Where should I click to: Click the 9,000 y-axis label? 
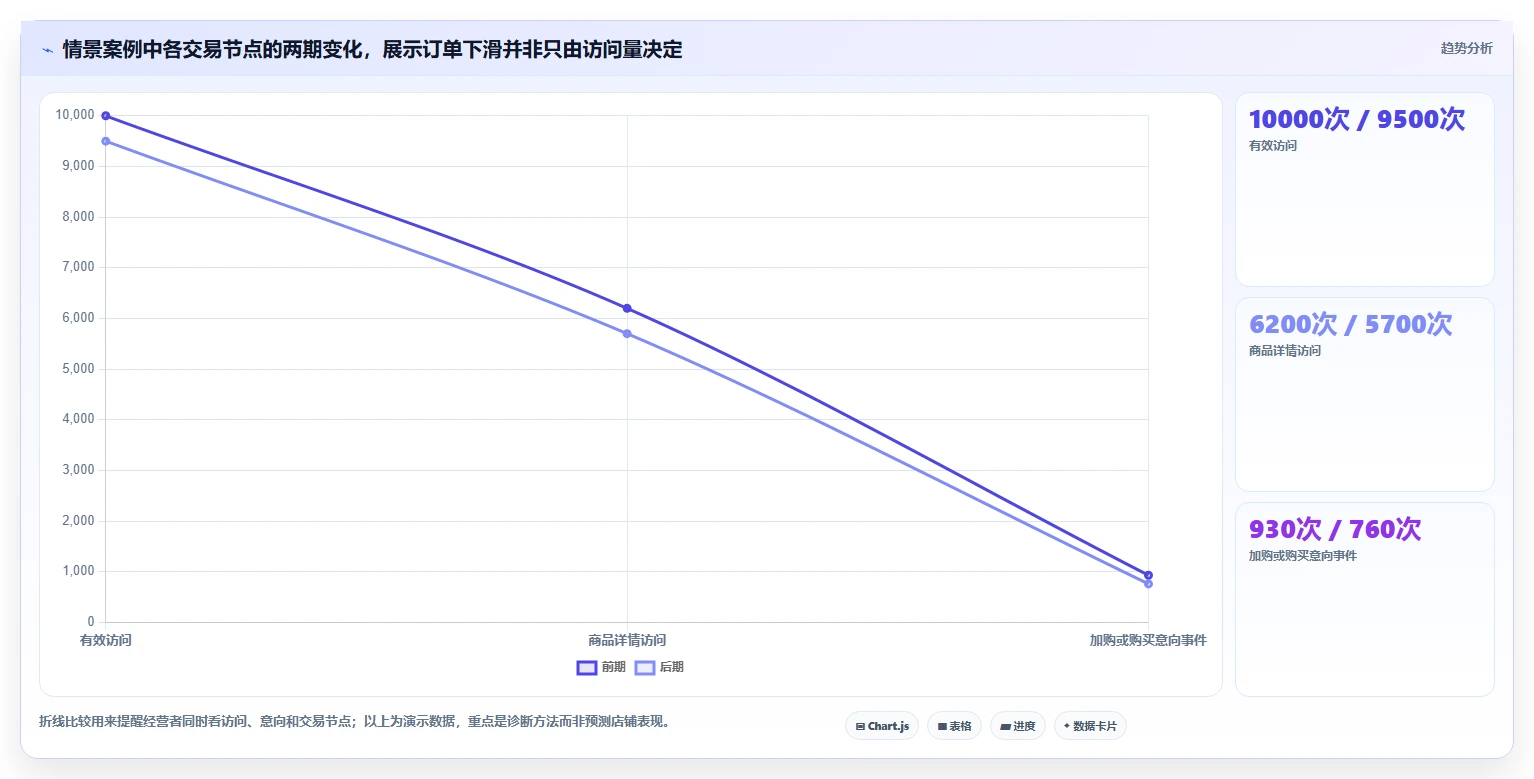78,166
